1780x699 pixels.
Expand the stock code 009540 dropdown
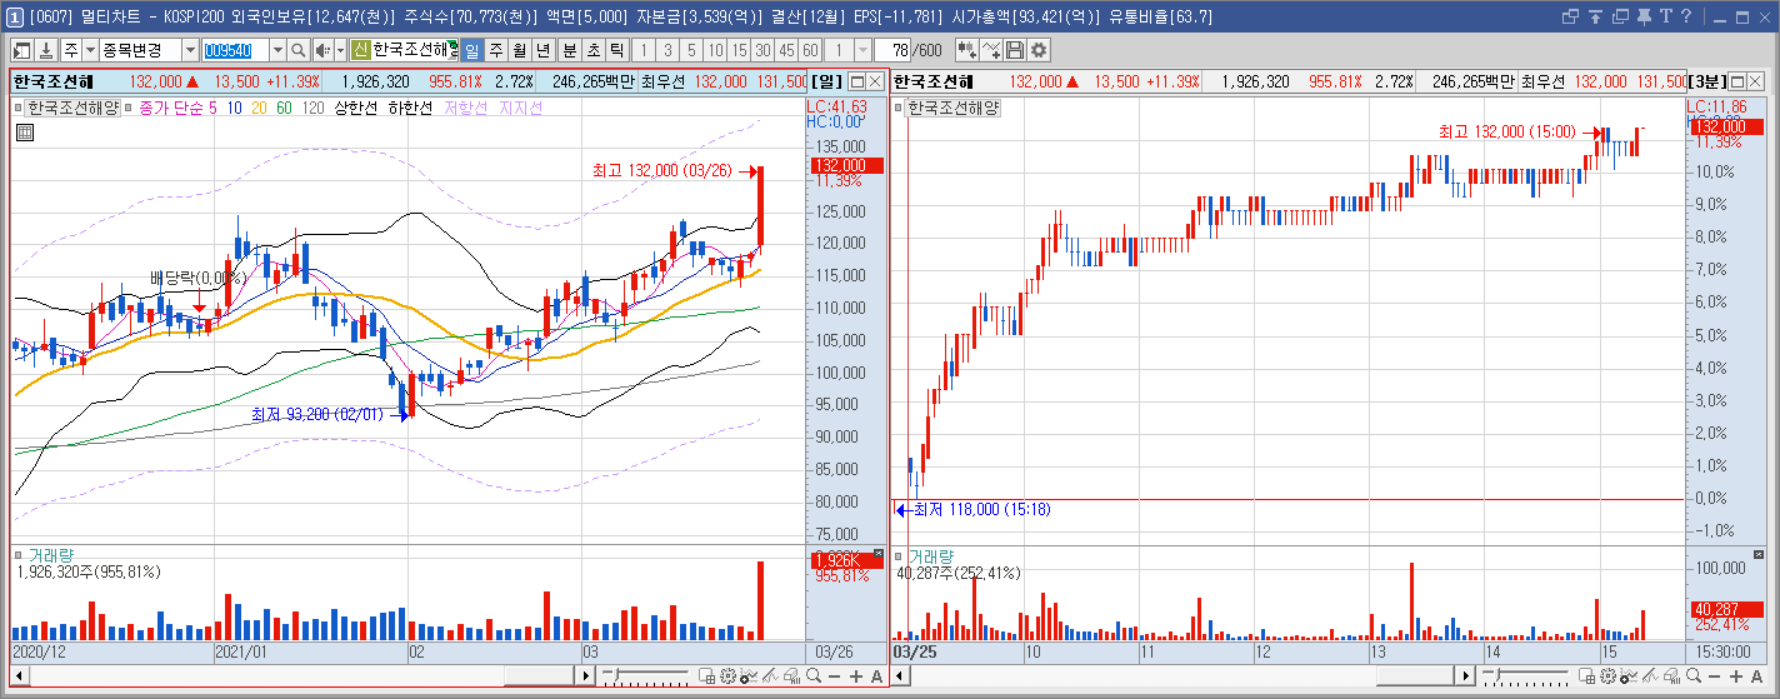coord(277,50)
